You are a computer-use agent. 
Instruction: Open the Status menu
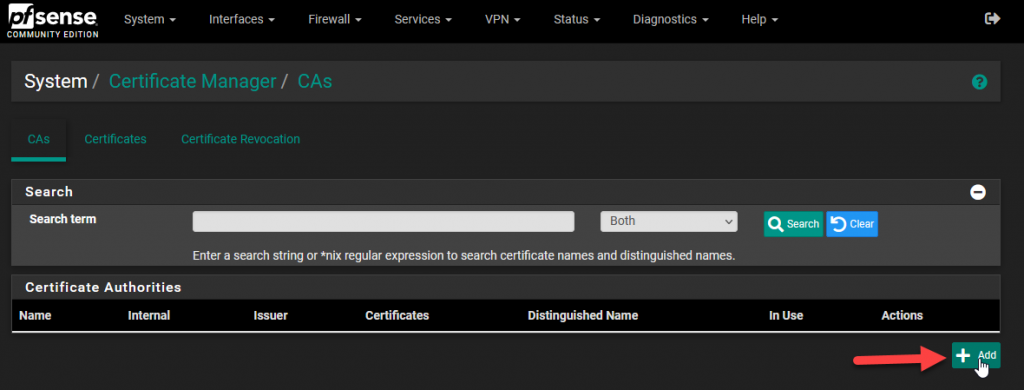tap(577, 20)
